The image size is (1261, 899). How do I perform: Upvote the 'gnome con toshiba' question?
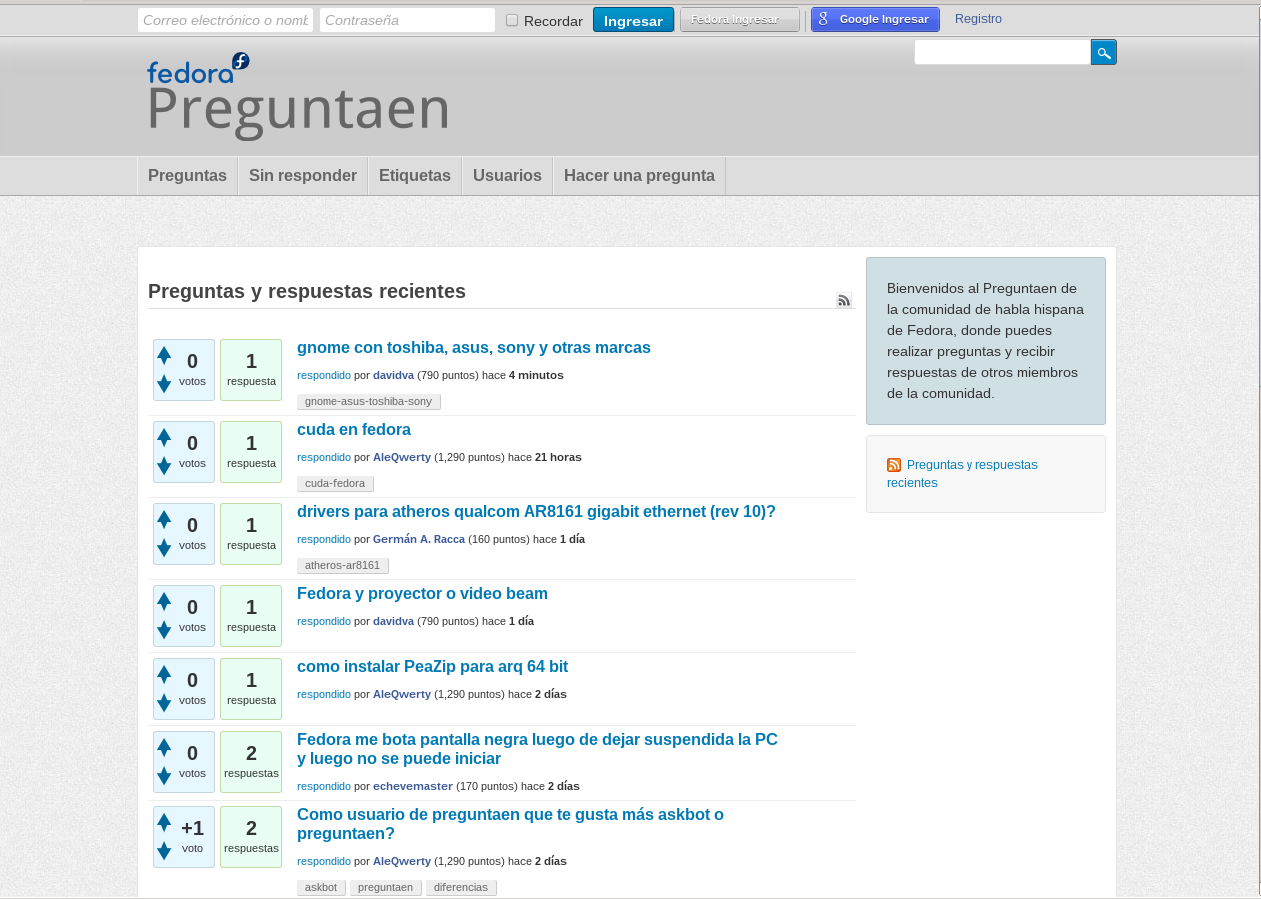[164, 355]
